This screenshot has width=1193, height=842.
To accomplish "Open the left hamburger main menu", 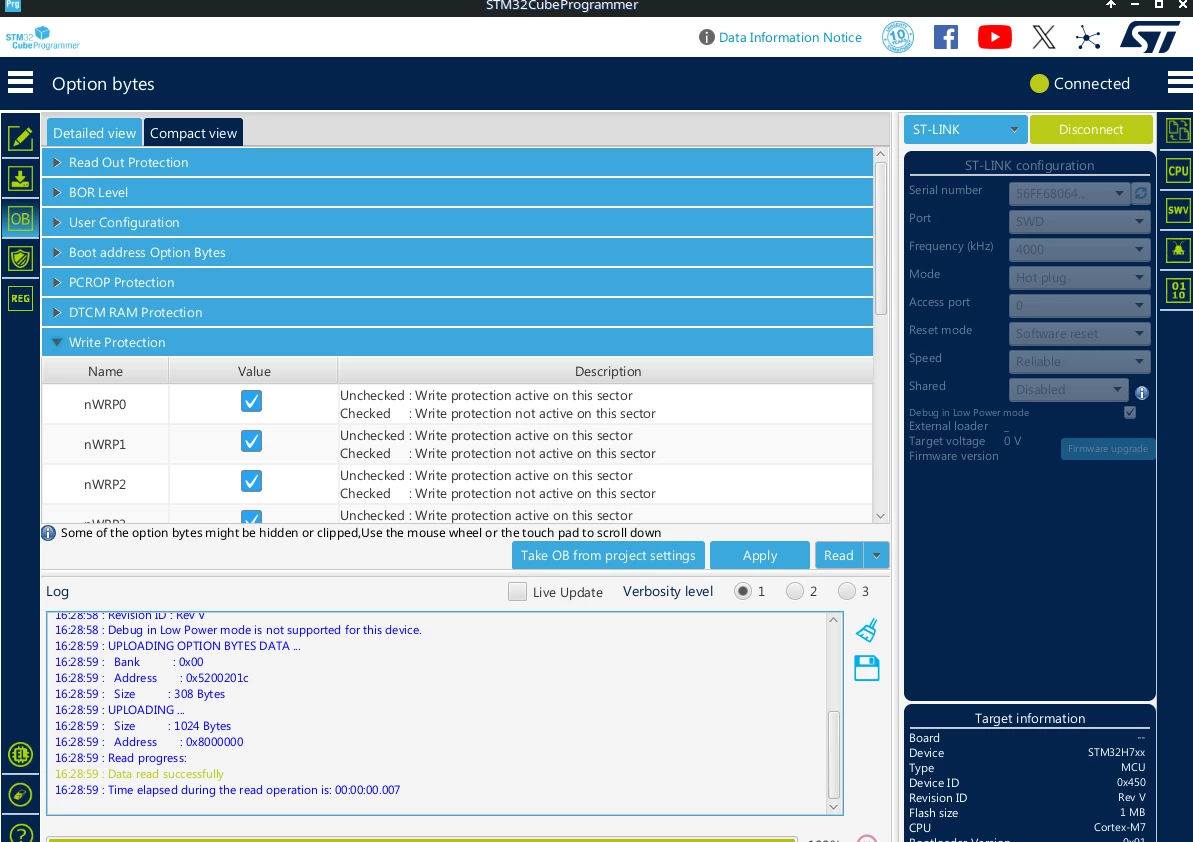I will [x=21, y=82].
